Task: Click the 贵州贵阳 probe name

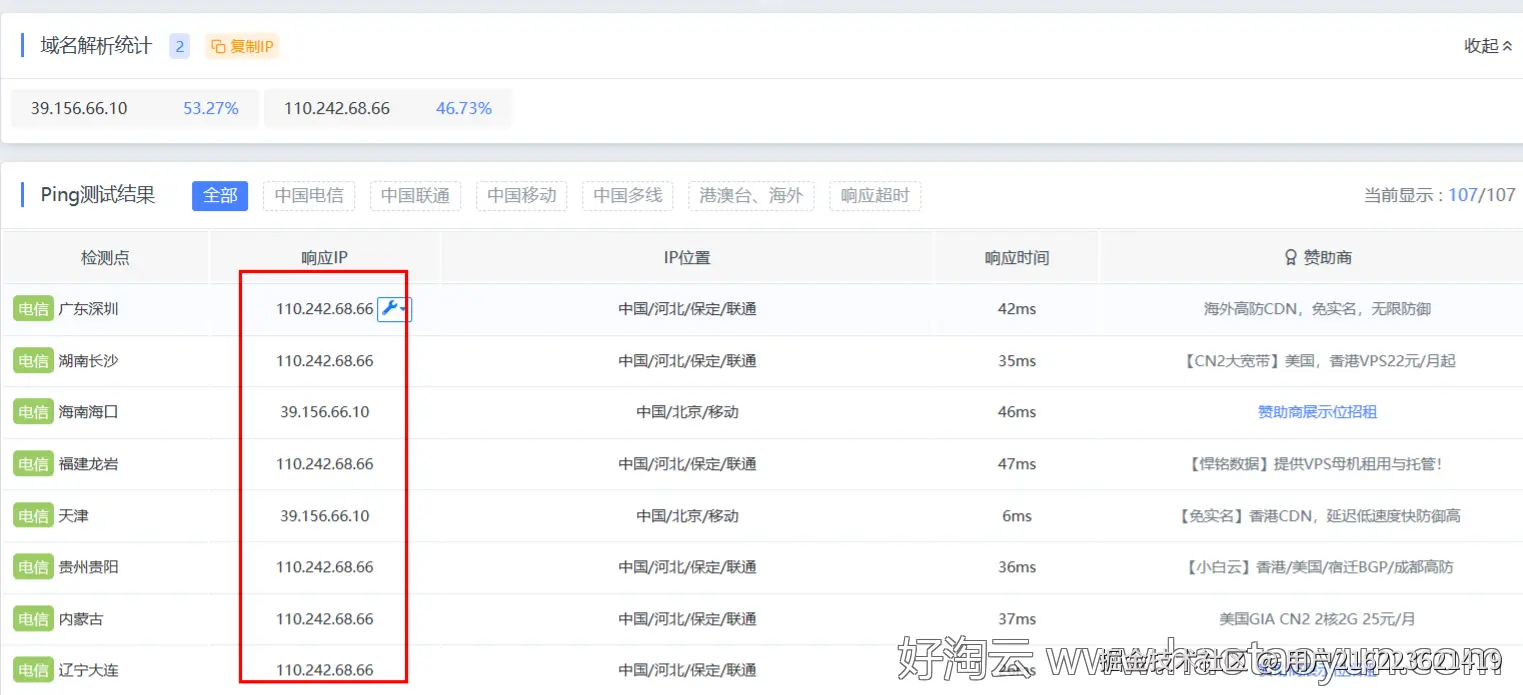Action: (88, 567)
